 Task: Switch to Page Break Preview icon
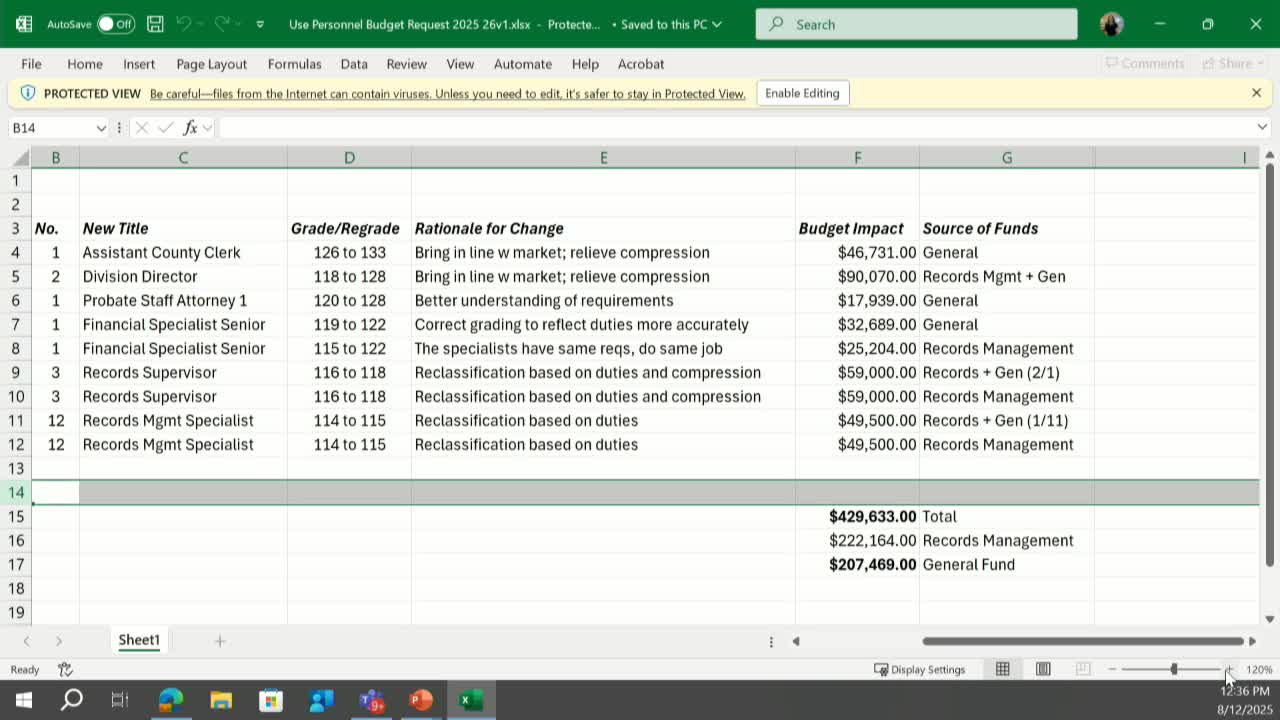point(1083,669)
